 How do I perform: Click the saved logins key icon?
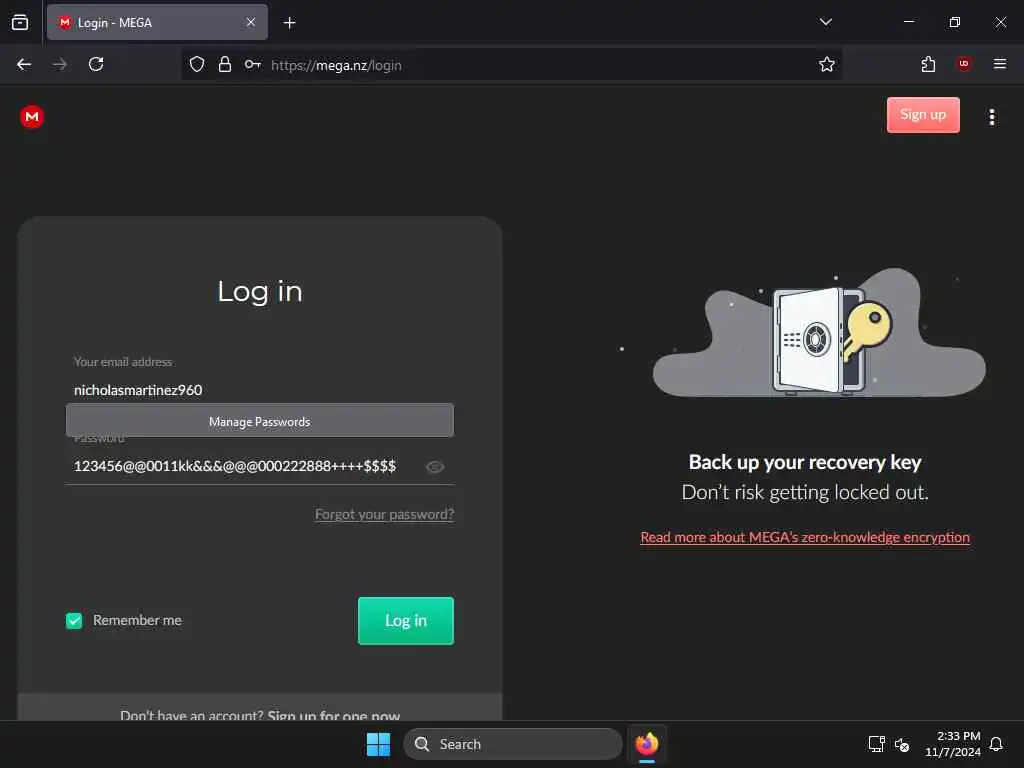click(253, 64)
